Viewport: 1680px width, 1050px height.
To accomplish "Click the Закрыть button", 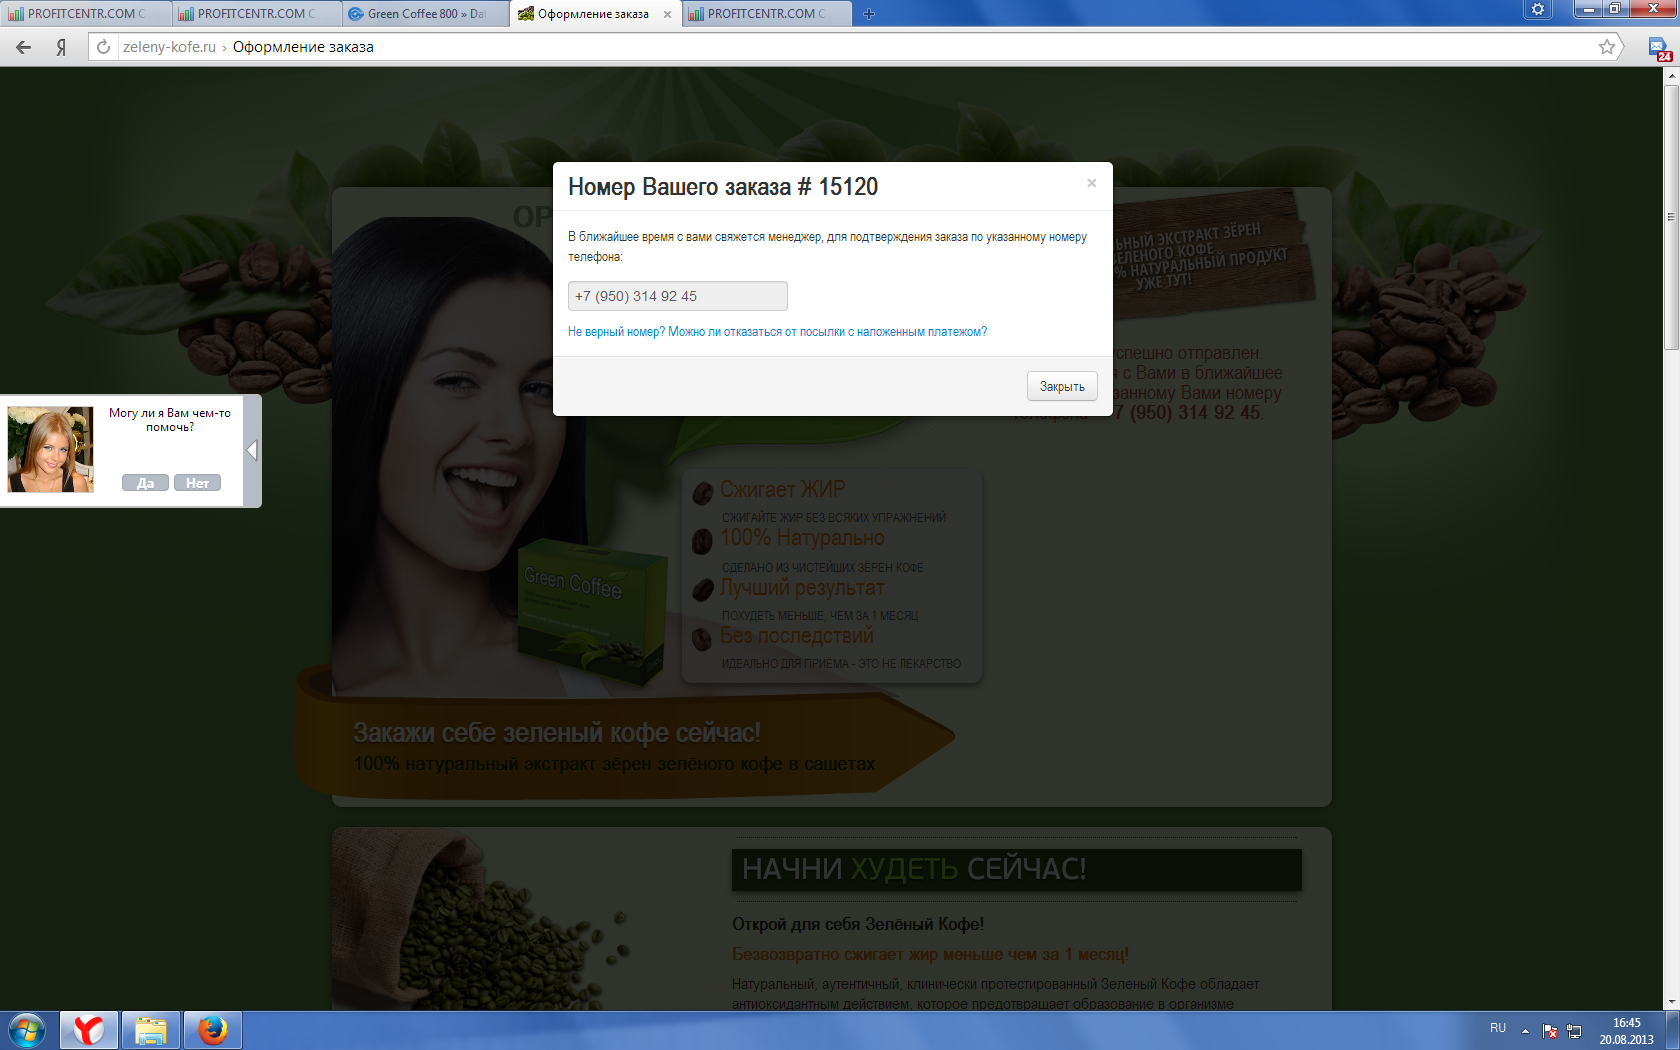I will click(1062, 386).
